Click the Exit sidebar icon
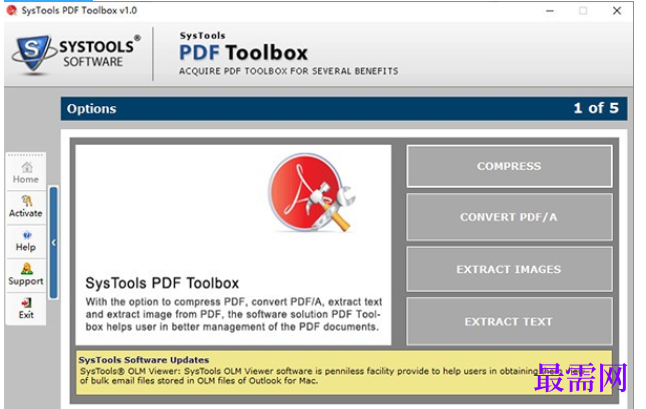The width and height of the screenshot is (646, 409). pyautogui.click(x=26, y=303)
